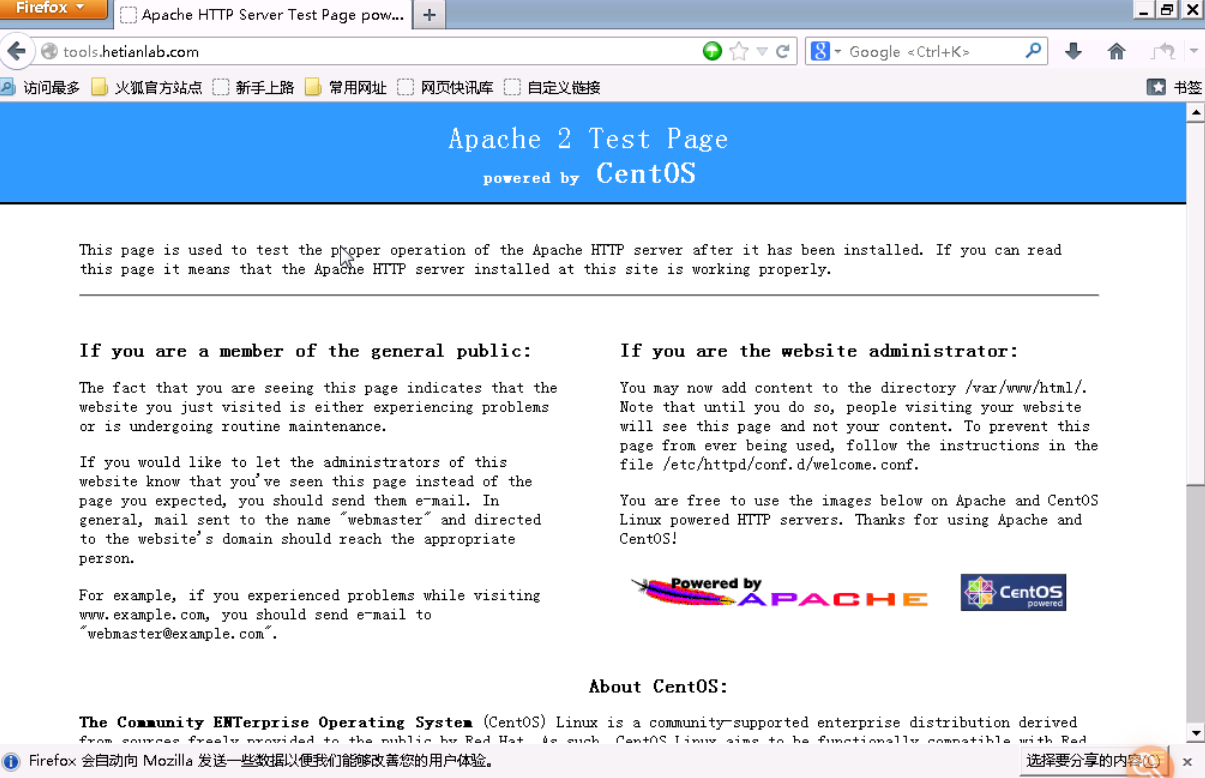This screenshot has height=778, width=1205.
Task: Open the 访问最多 bookmark folder
Action: click(x=41, y=88)
